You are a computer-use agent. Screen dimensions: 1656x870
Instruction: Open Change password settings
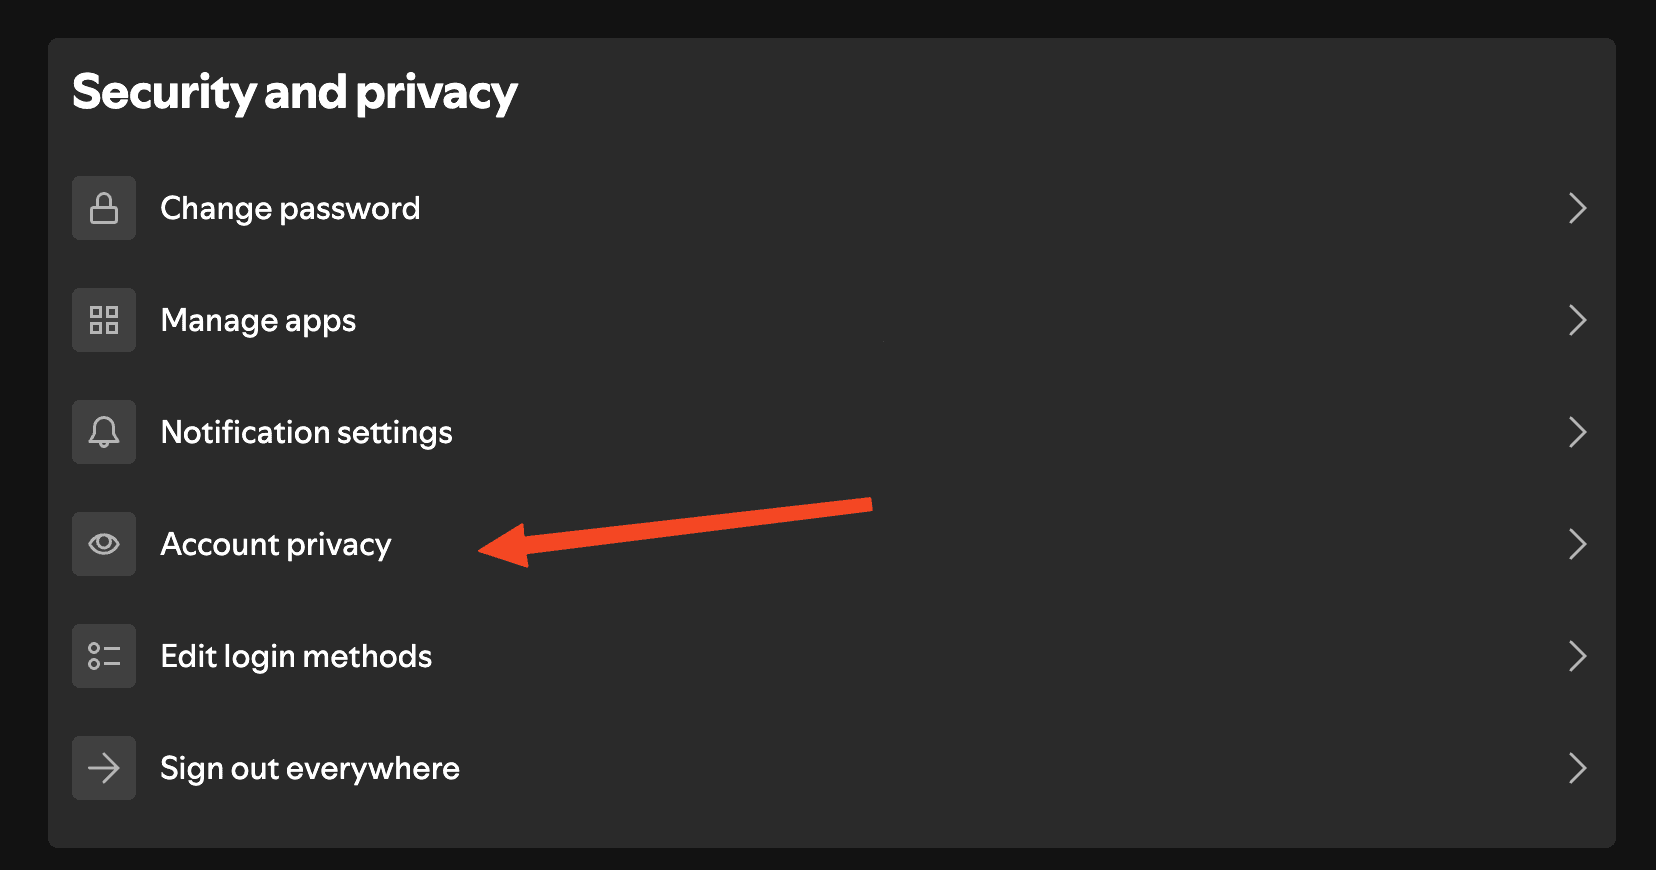pyautogui.click(x=290, y=208)
